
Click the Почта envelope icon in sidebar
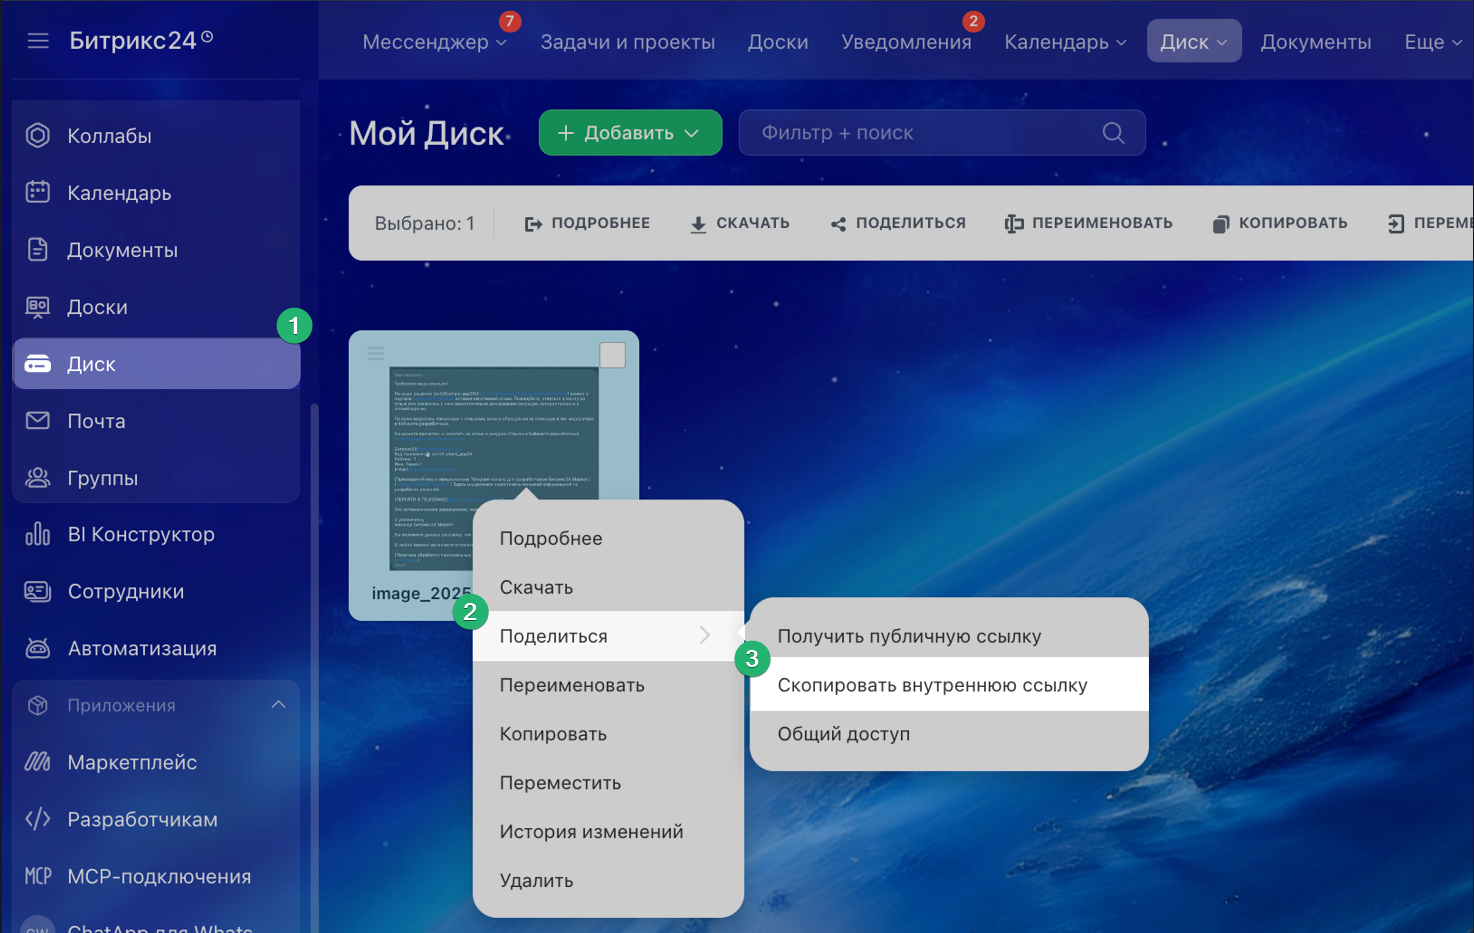click(38, 421)
